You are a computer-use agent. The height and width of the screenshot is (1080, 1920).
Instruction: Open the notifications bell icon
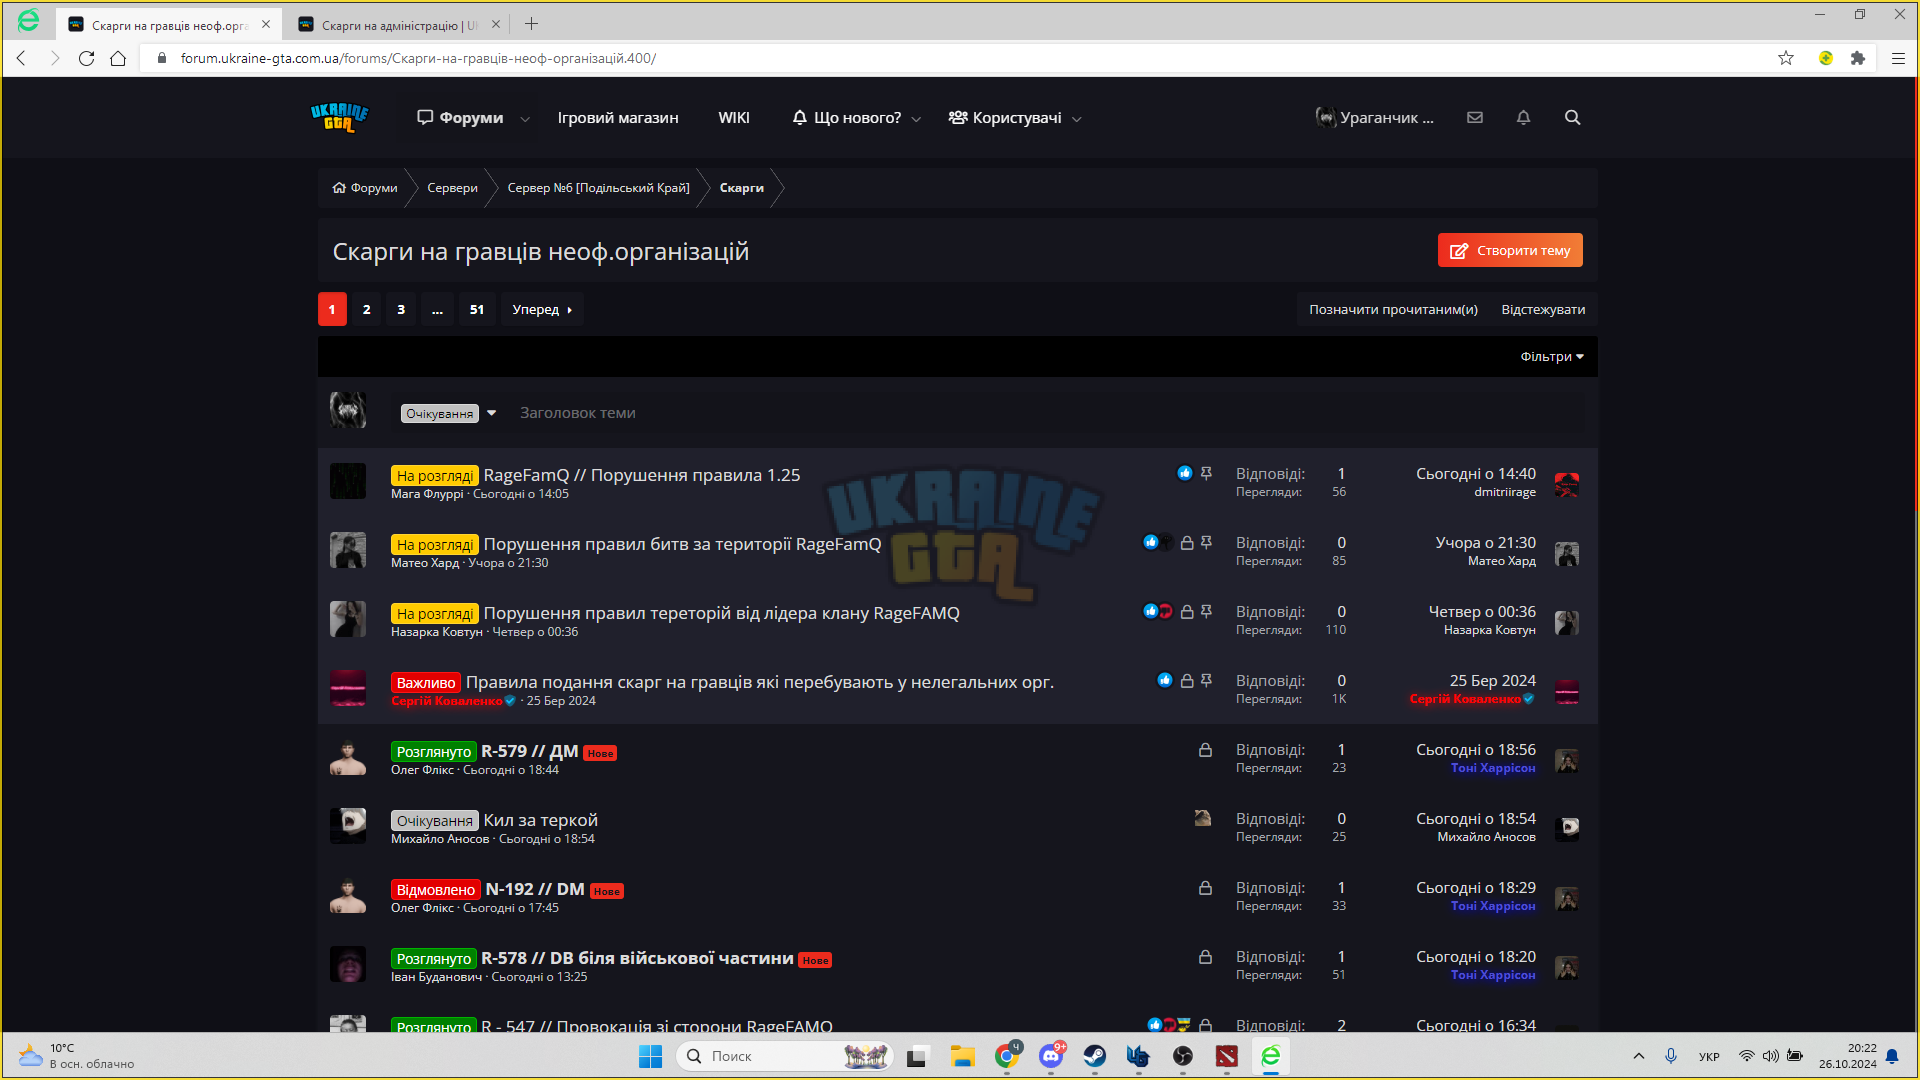1523,117
